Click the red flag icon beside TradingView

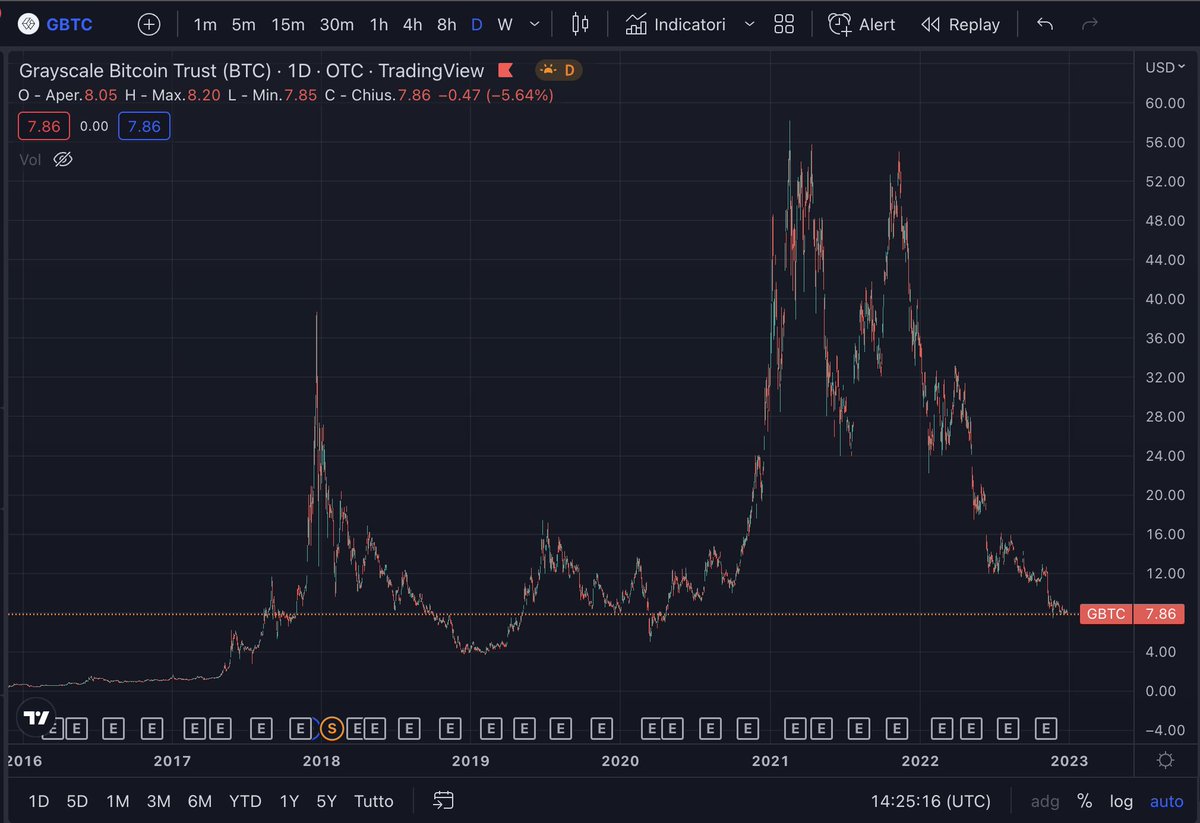point(506,70)
